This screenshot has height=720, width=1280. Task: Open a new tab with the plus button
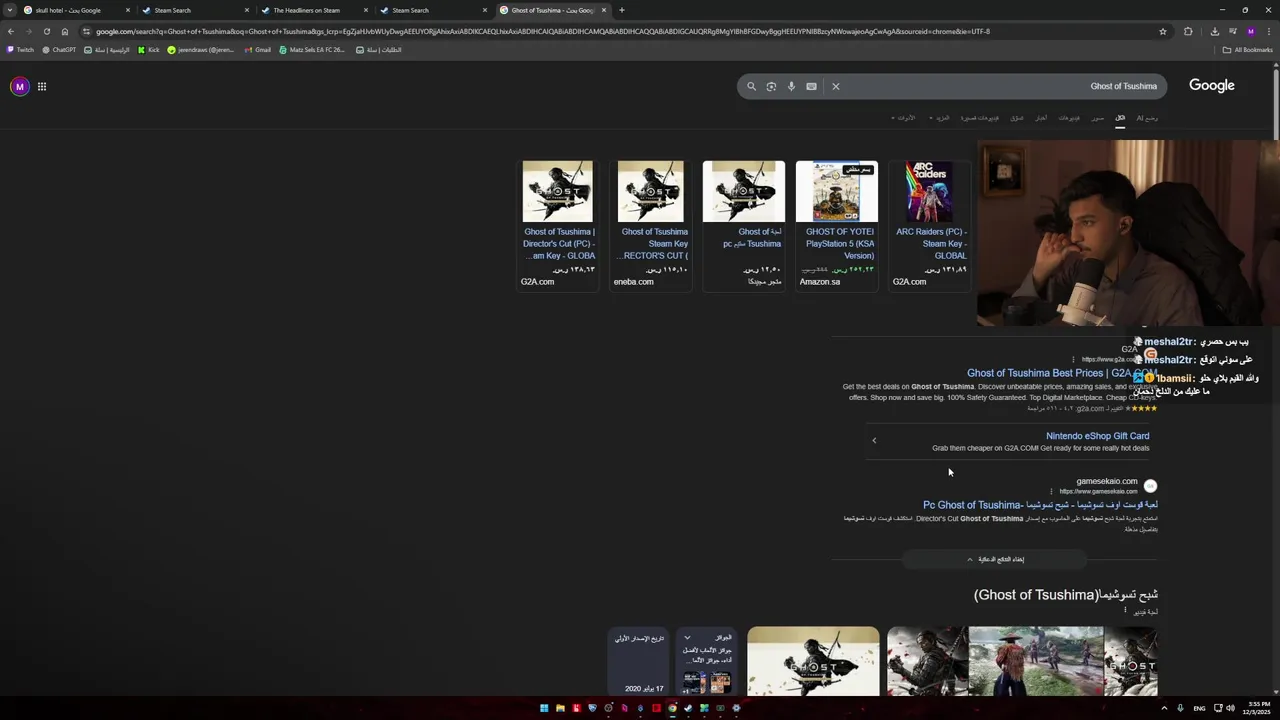point(622,10)
